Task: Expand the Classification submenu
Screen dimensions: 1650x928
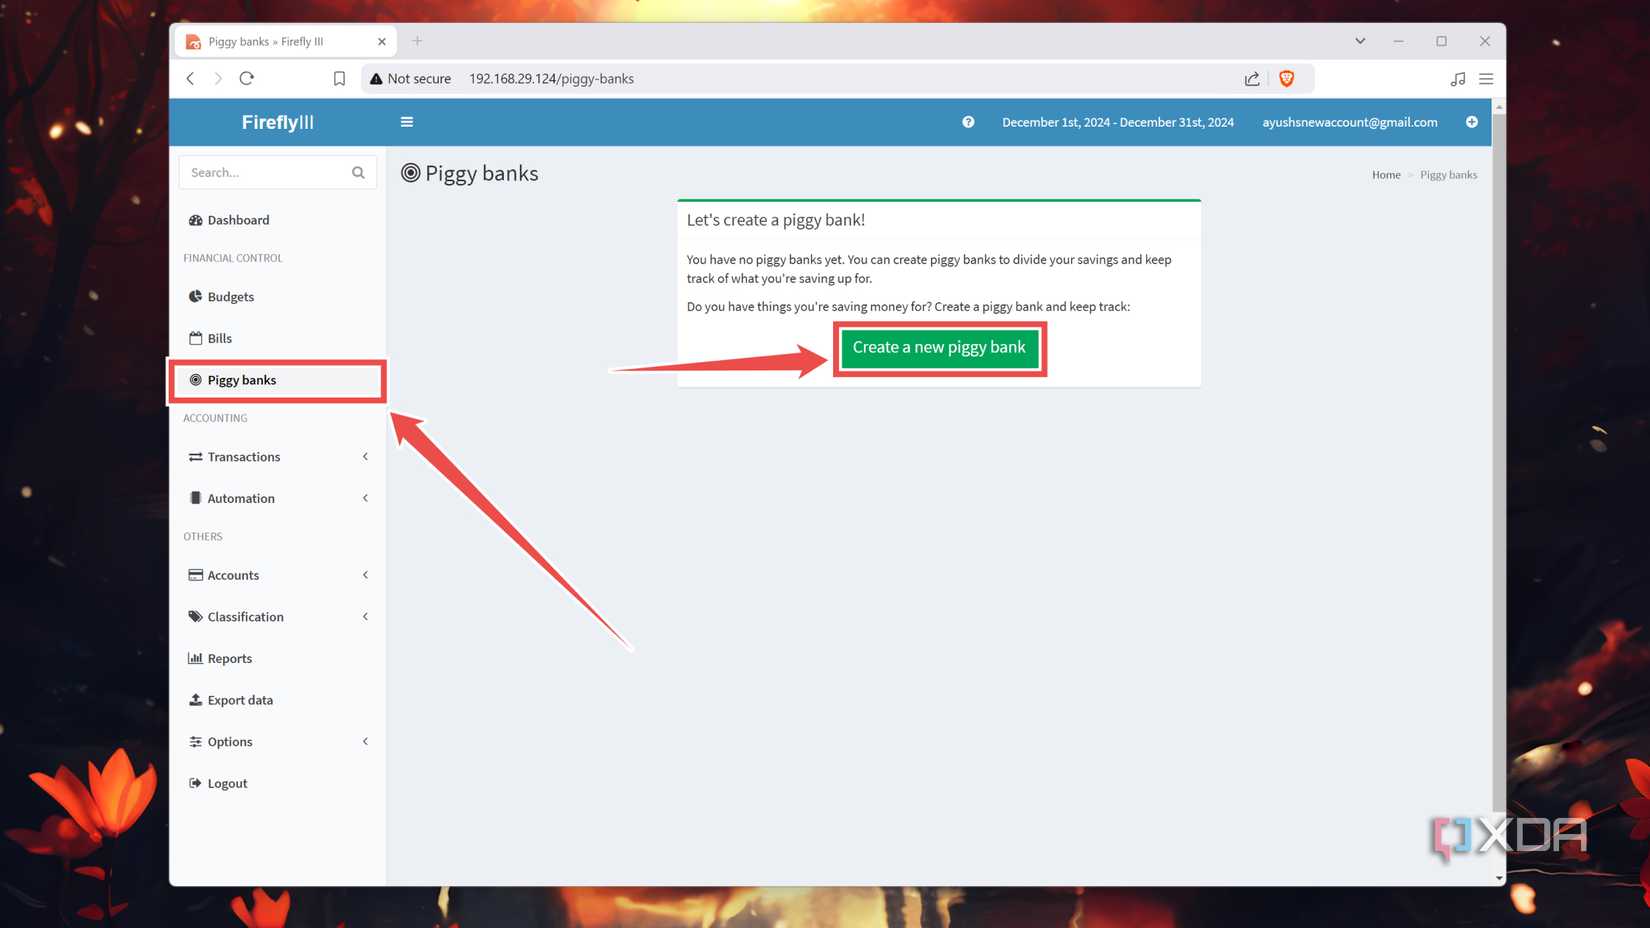Action: [x=277, y=617]
